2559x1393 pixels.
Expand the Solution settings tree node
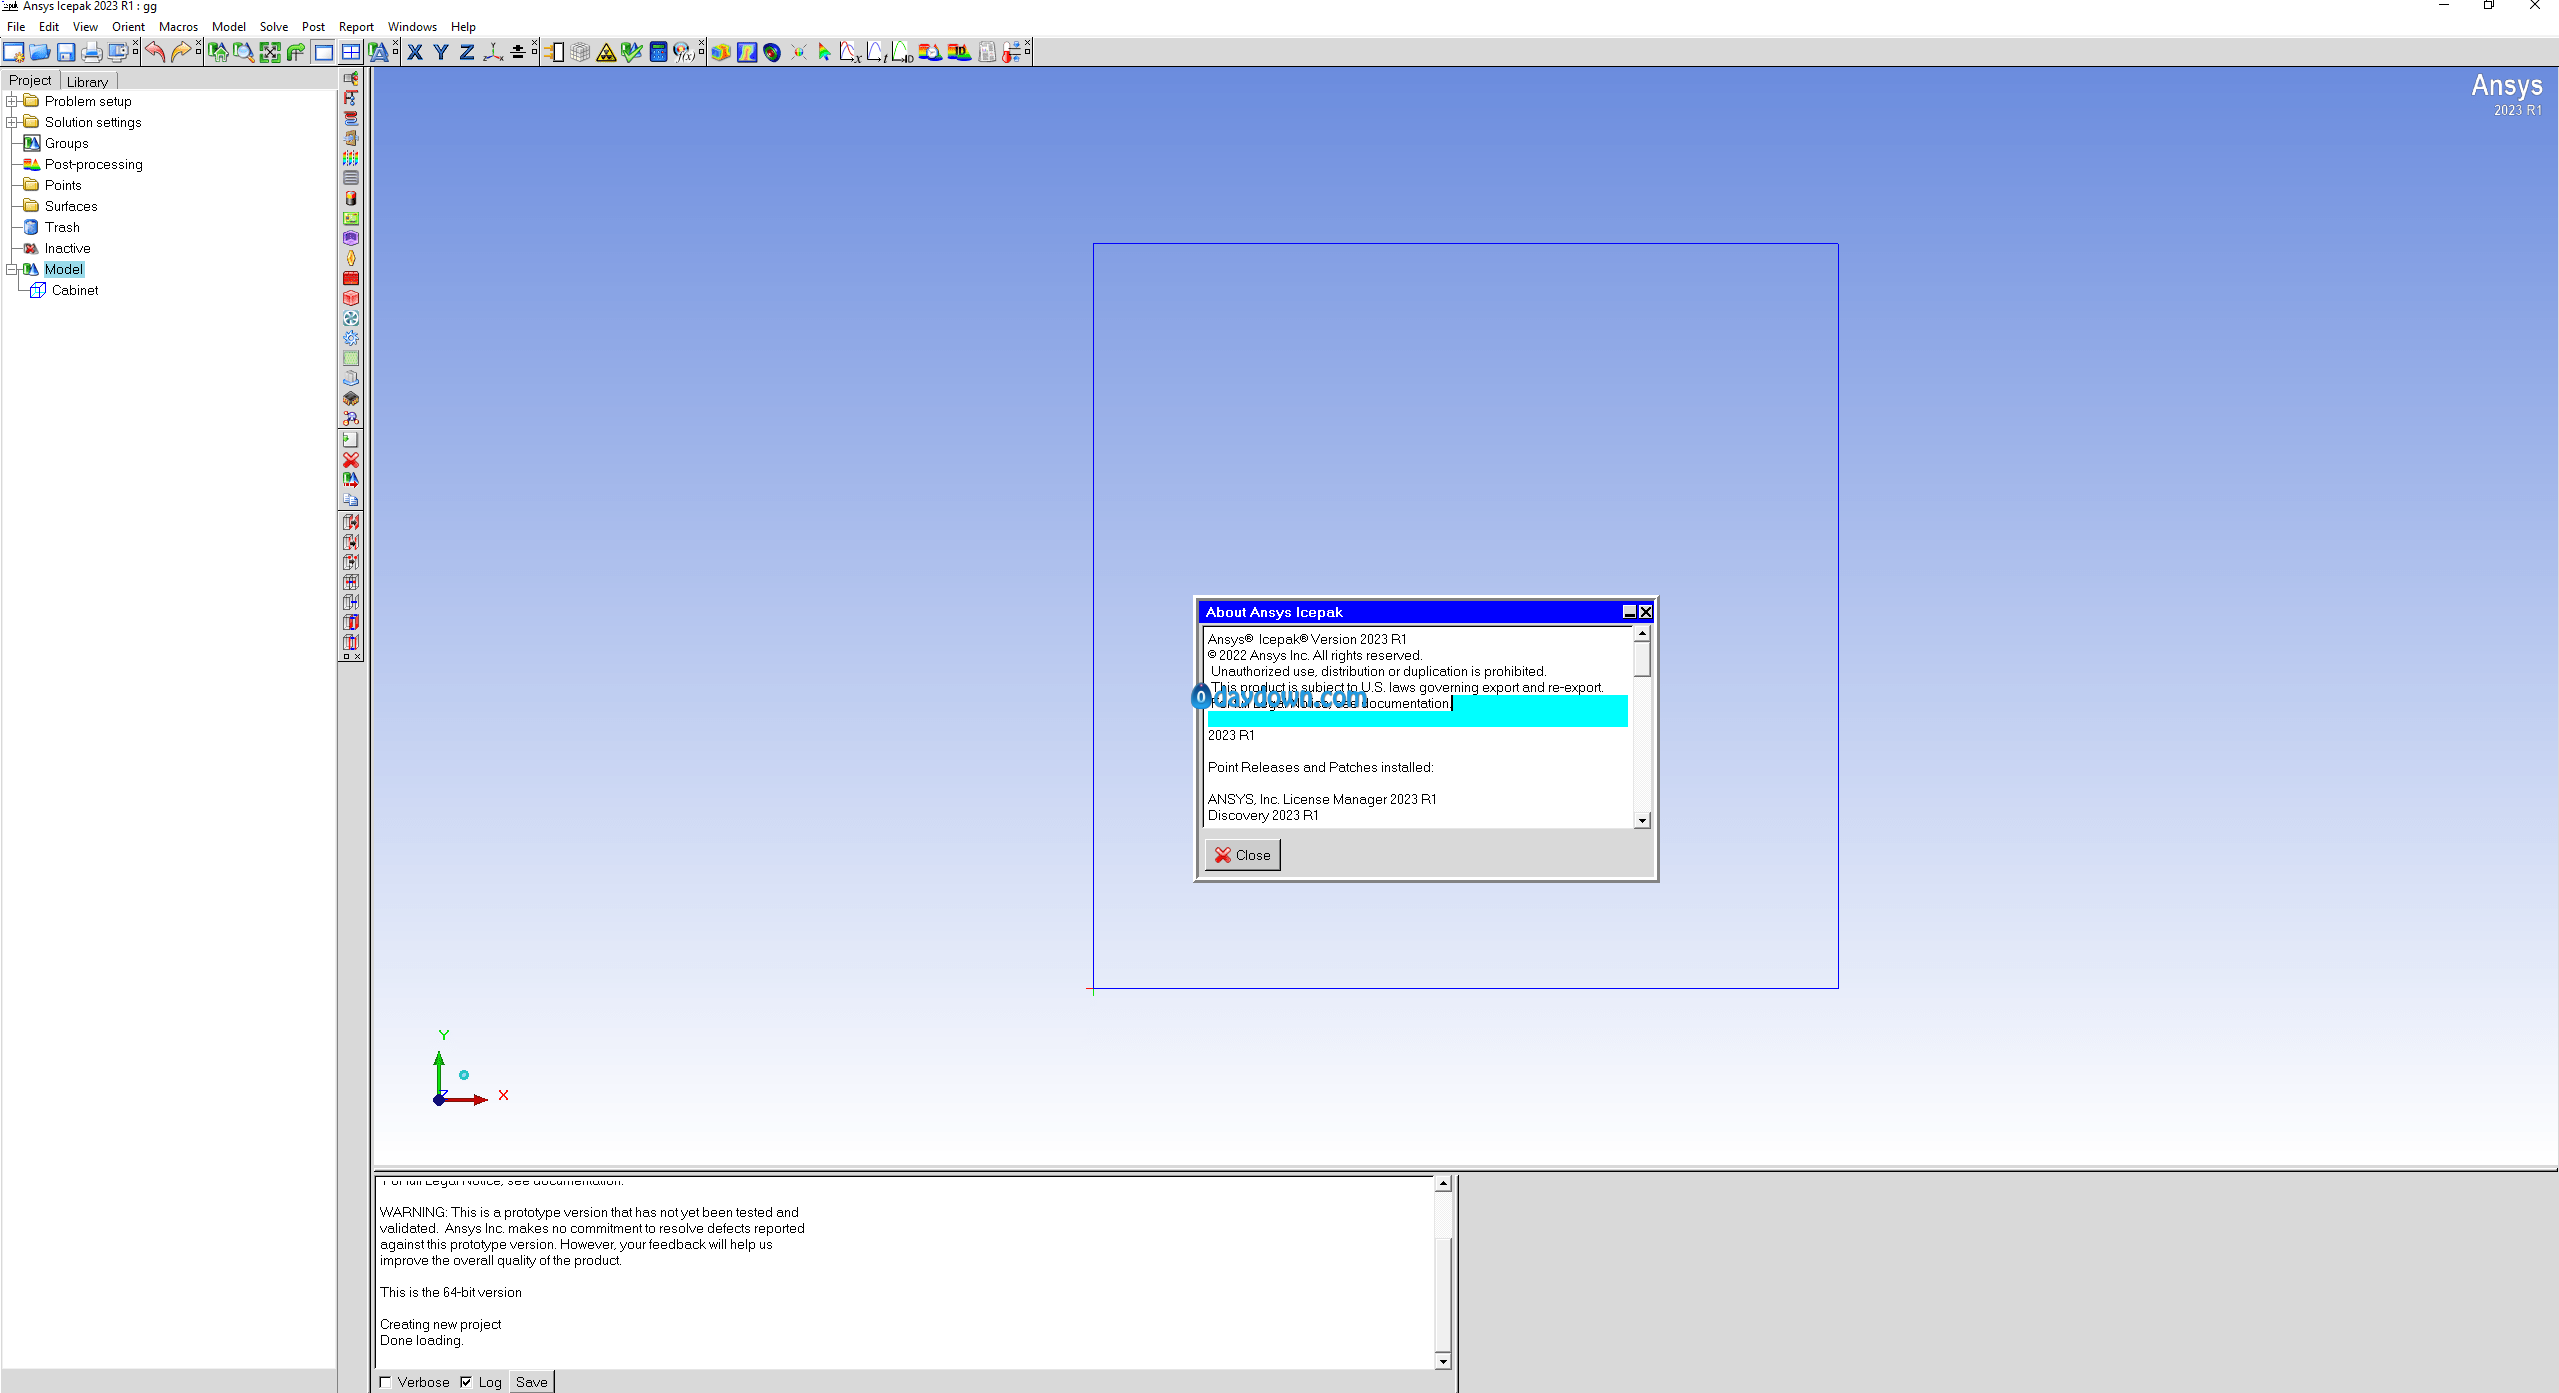12,122
